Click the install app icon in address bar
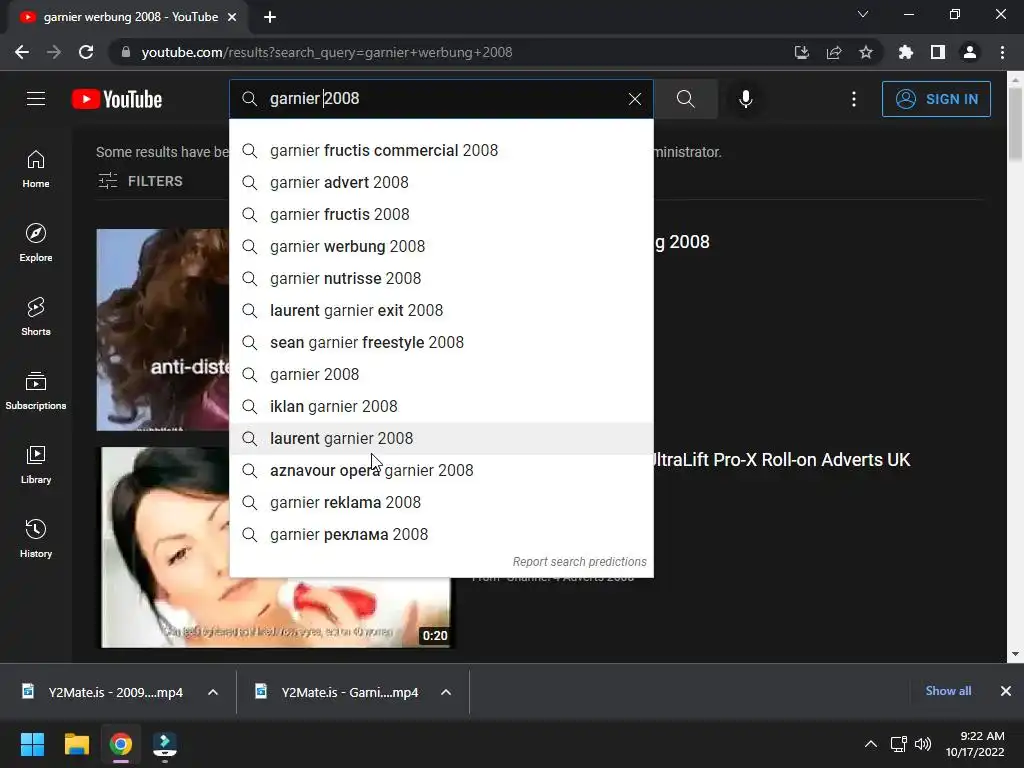This screenshot has width=1024, height=768. 802,52
